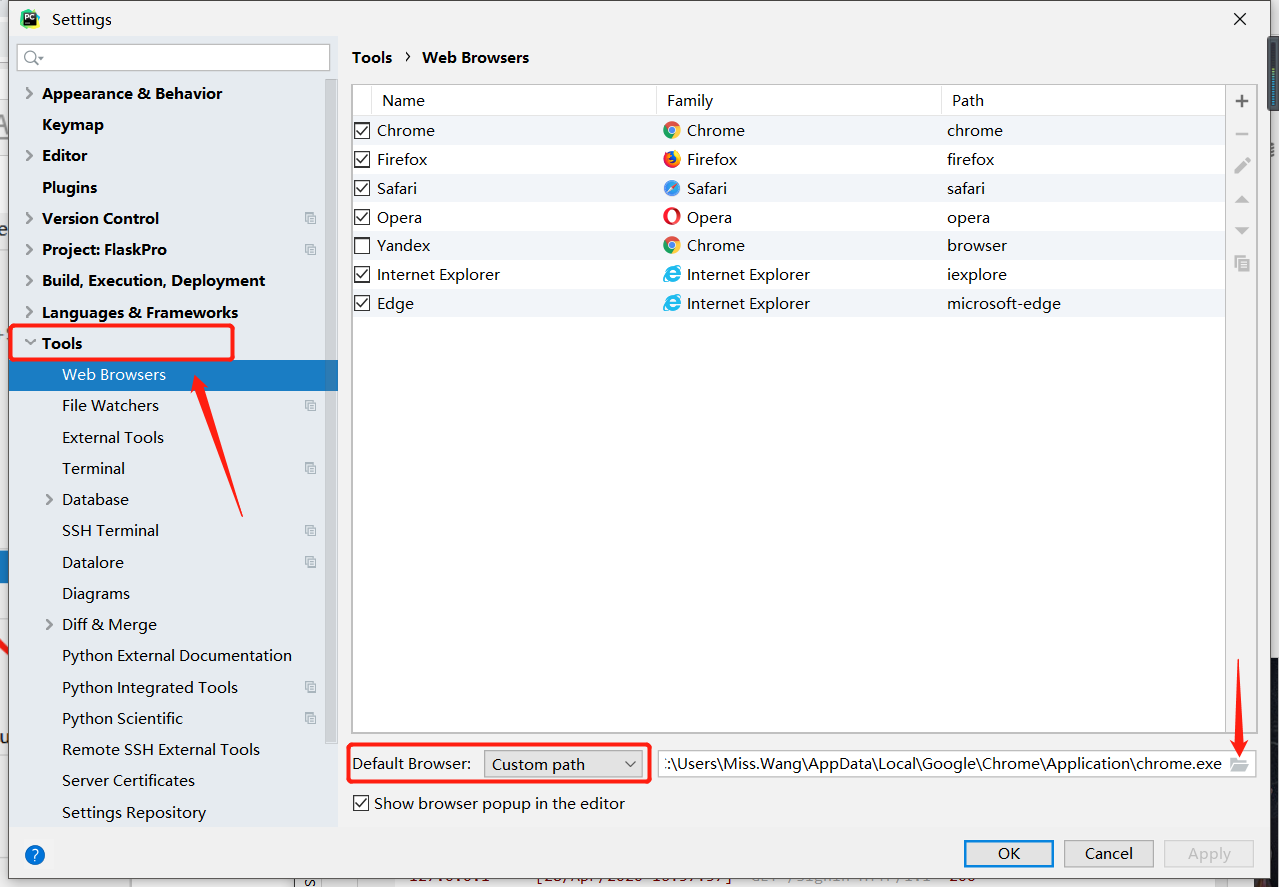The width and height of the screenshot is (1279, 887).
Task: Open Keymap settings
Action: coord(73,125)
